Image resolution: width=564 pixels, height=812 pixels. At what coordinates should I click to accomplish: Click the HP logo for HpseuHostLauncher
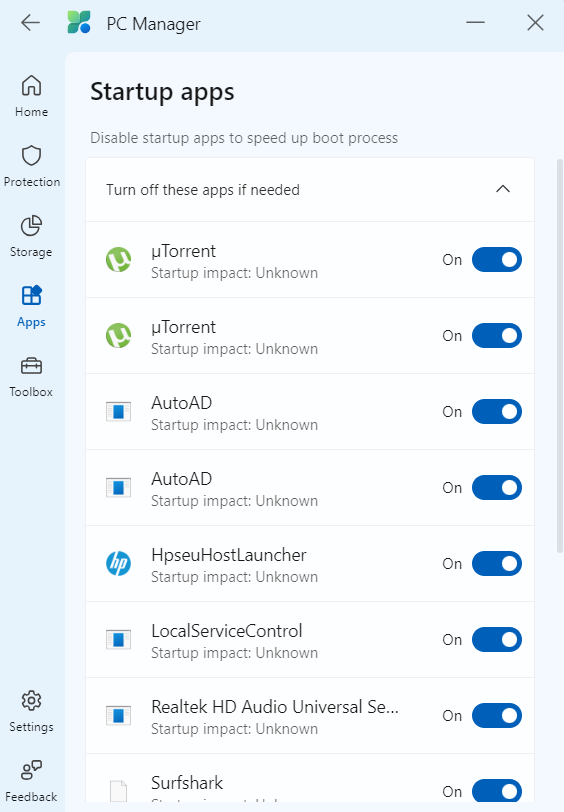tap(119, 563)
